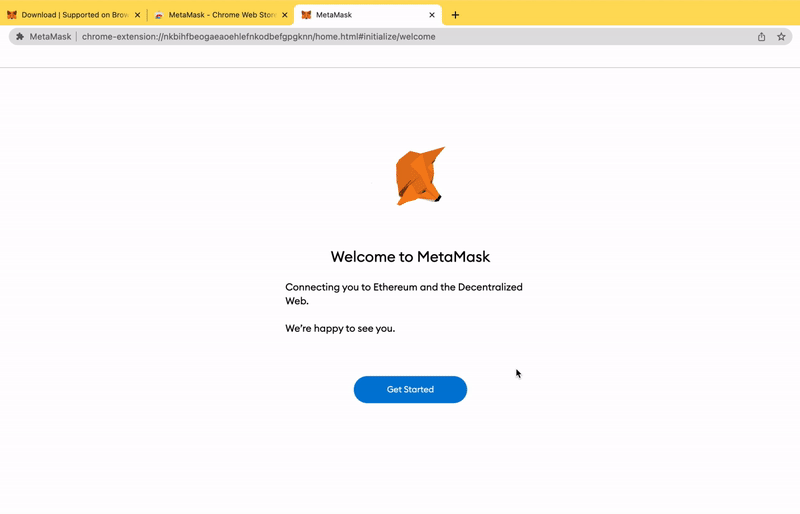Click the 'We're happy to see you.' text

tap(340, 328)
